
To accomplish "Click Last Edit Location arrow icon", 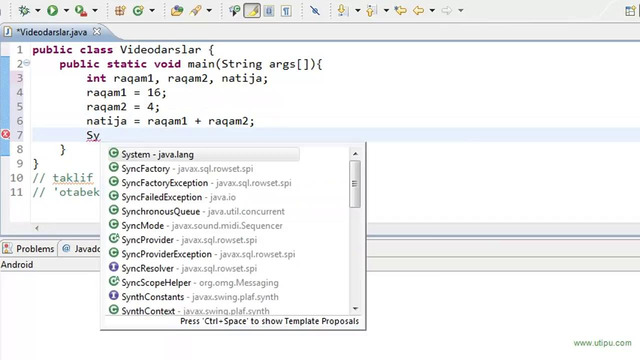I will click(x=400, y=10).
